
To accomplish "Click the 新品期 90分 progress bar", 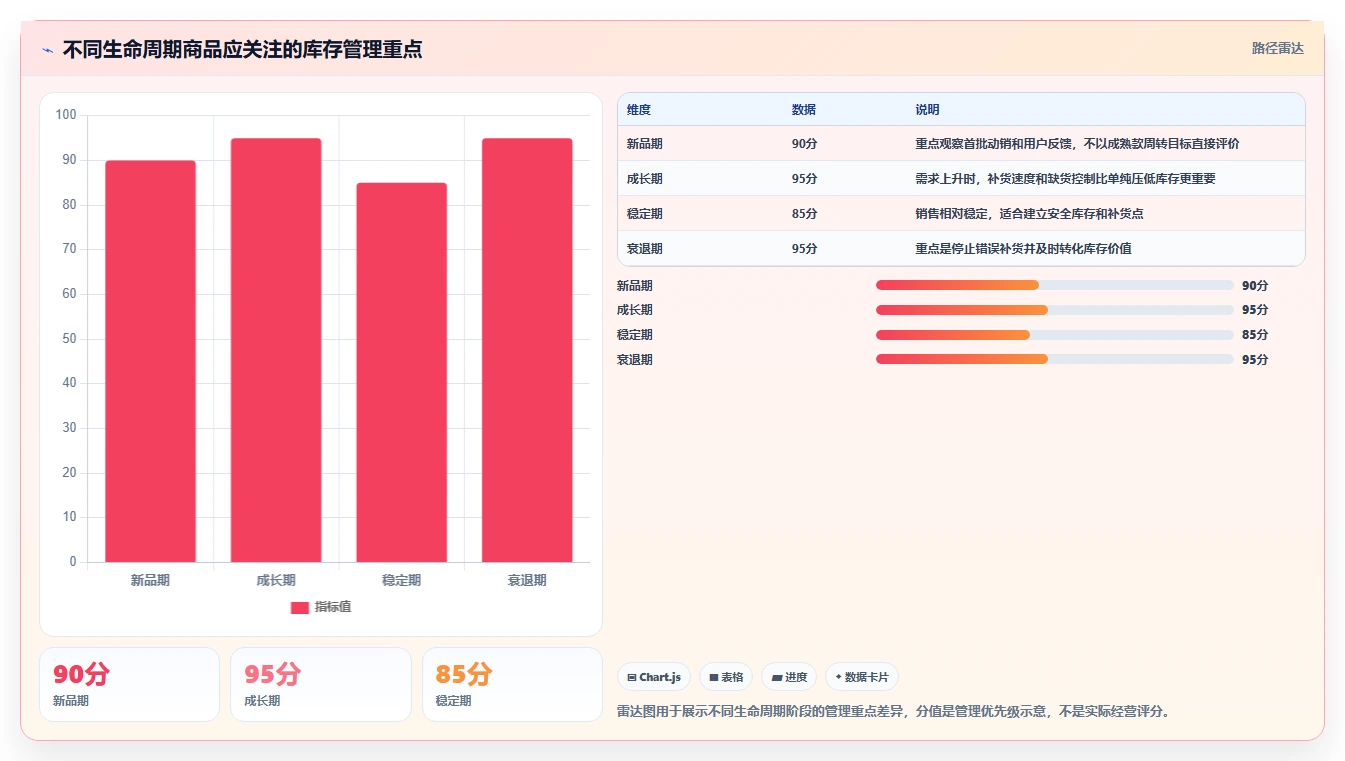I will click(1054, 285).
